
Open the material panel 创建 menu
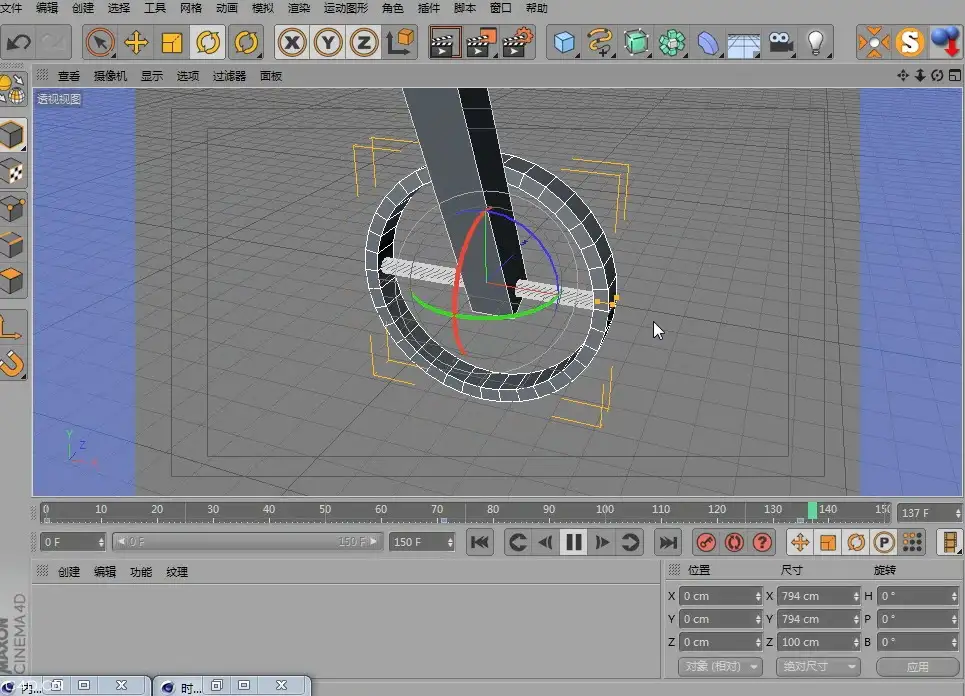[69, 572]
